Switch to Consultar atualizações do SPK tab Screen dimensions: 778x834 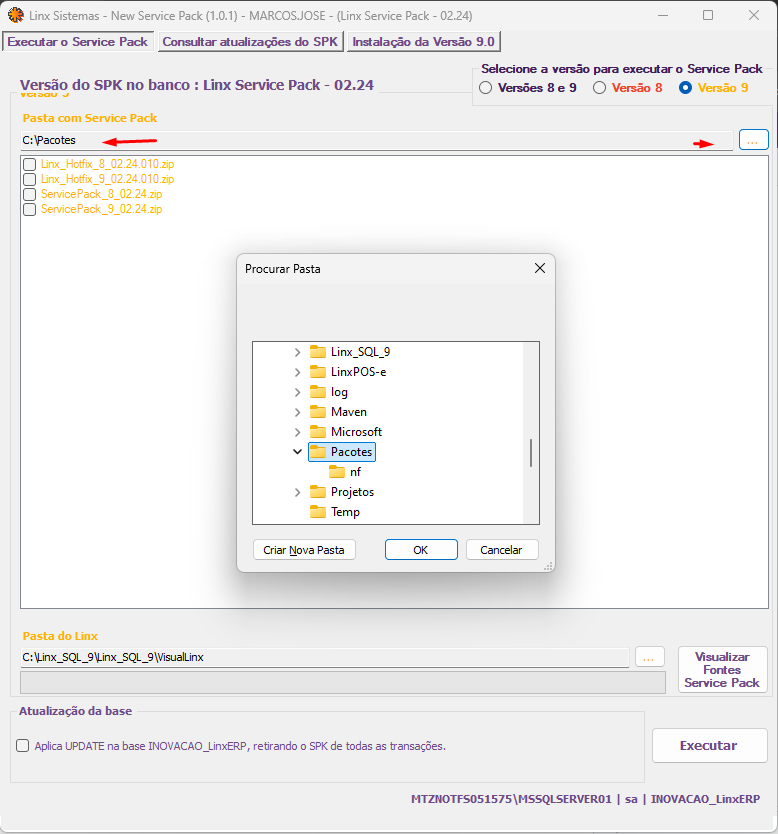click(250, 41)
